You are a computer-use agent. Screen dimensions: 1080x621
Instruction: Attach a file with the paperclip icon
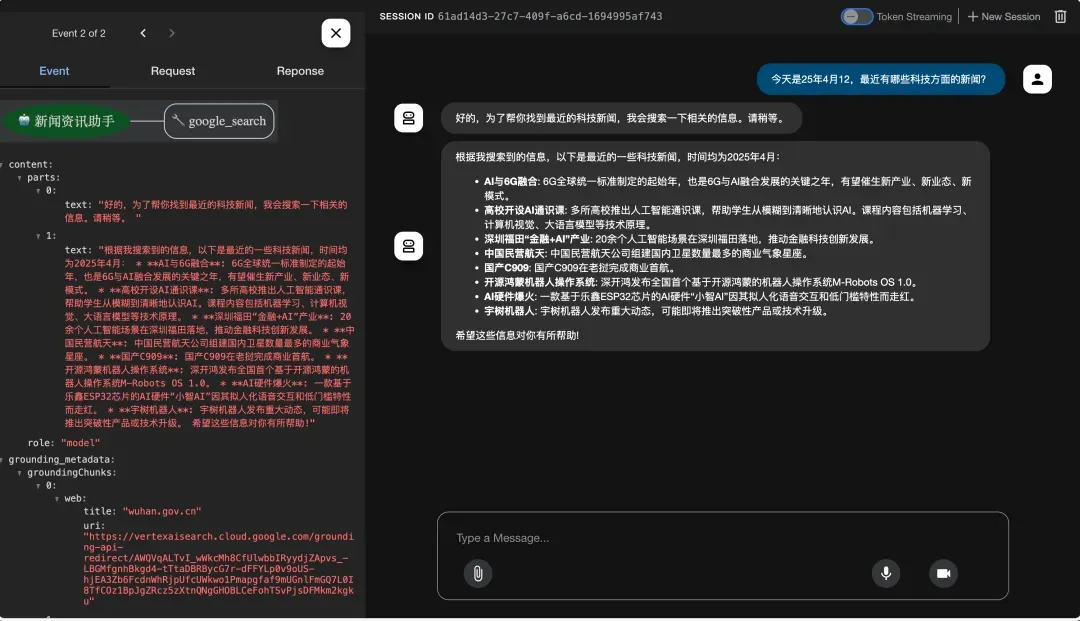coord(478,573)
